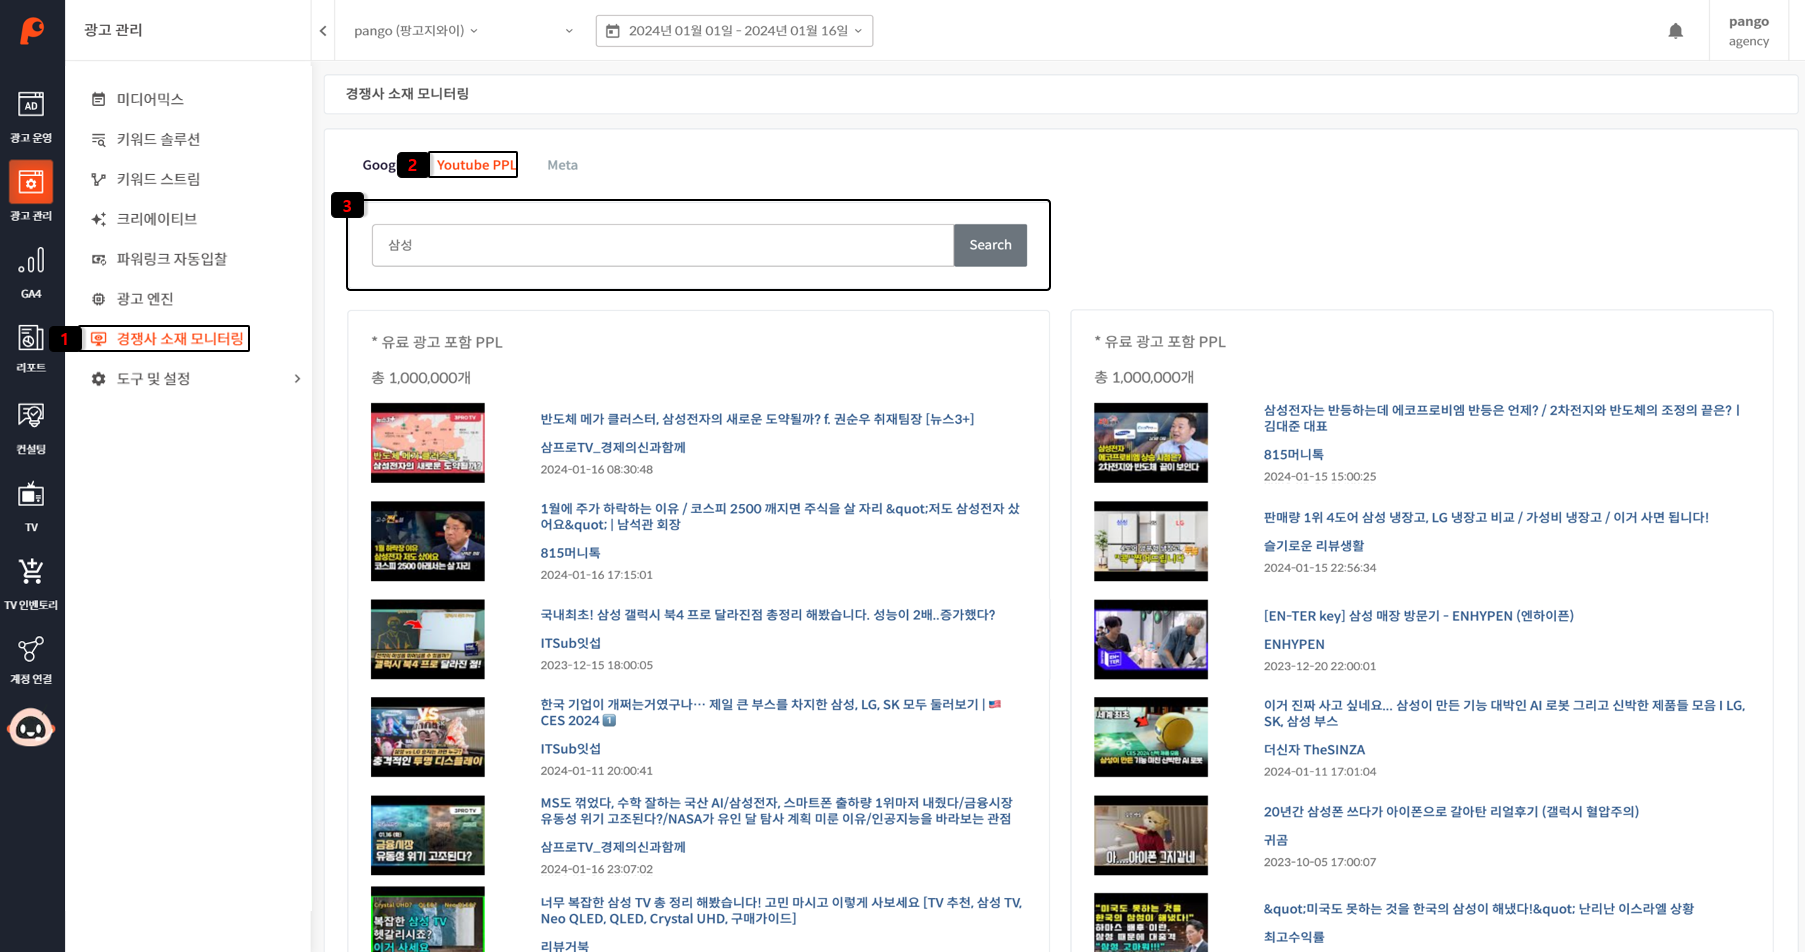Expand 도구 및 설정 submenu arrow
Screen dimensions: 1805x952
click(297, 379)
